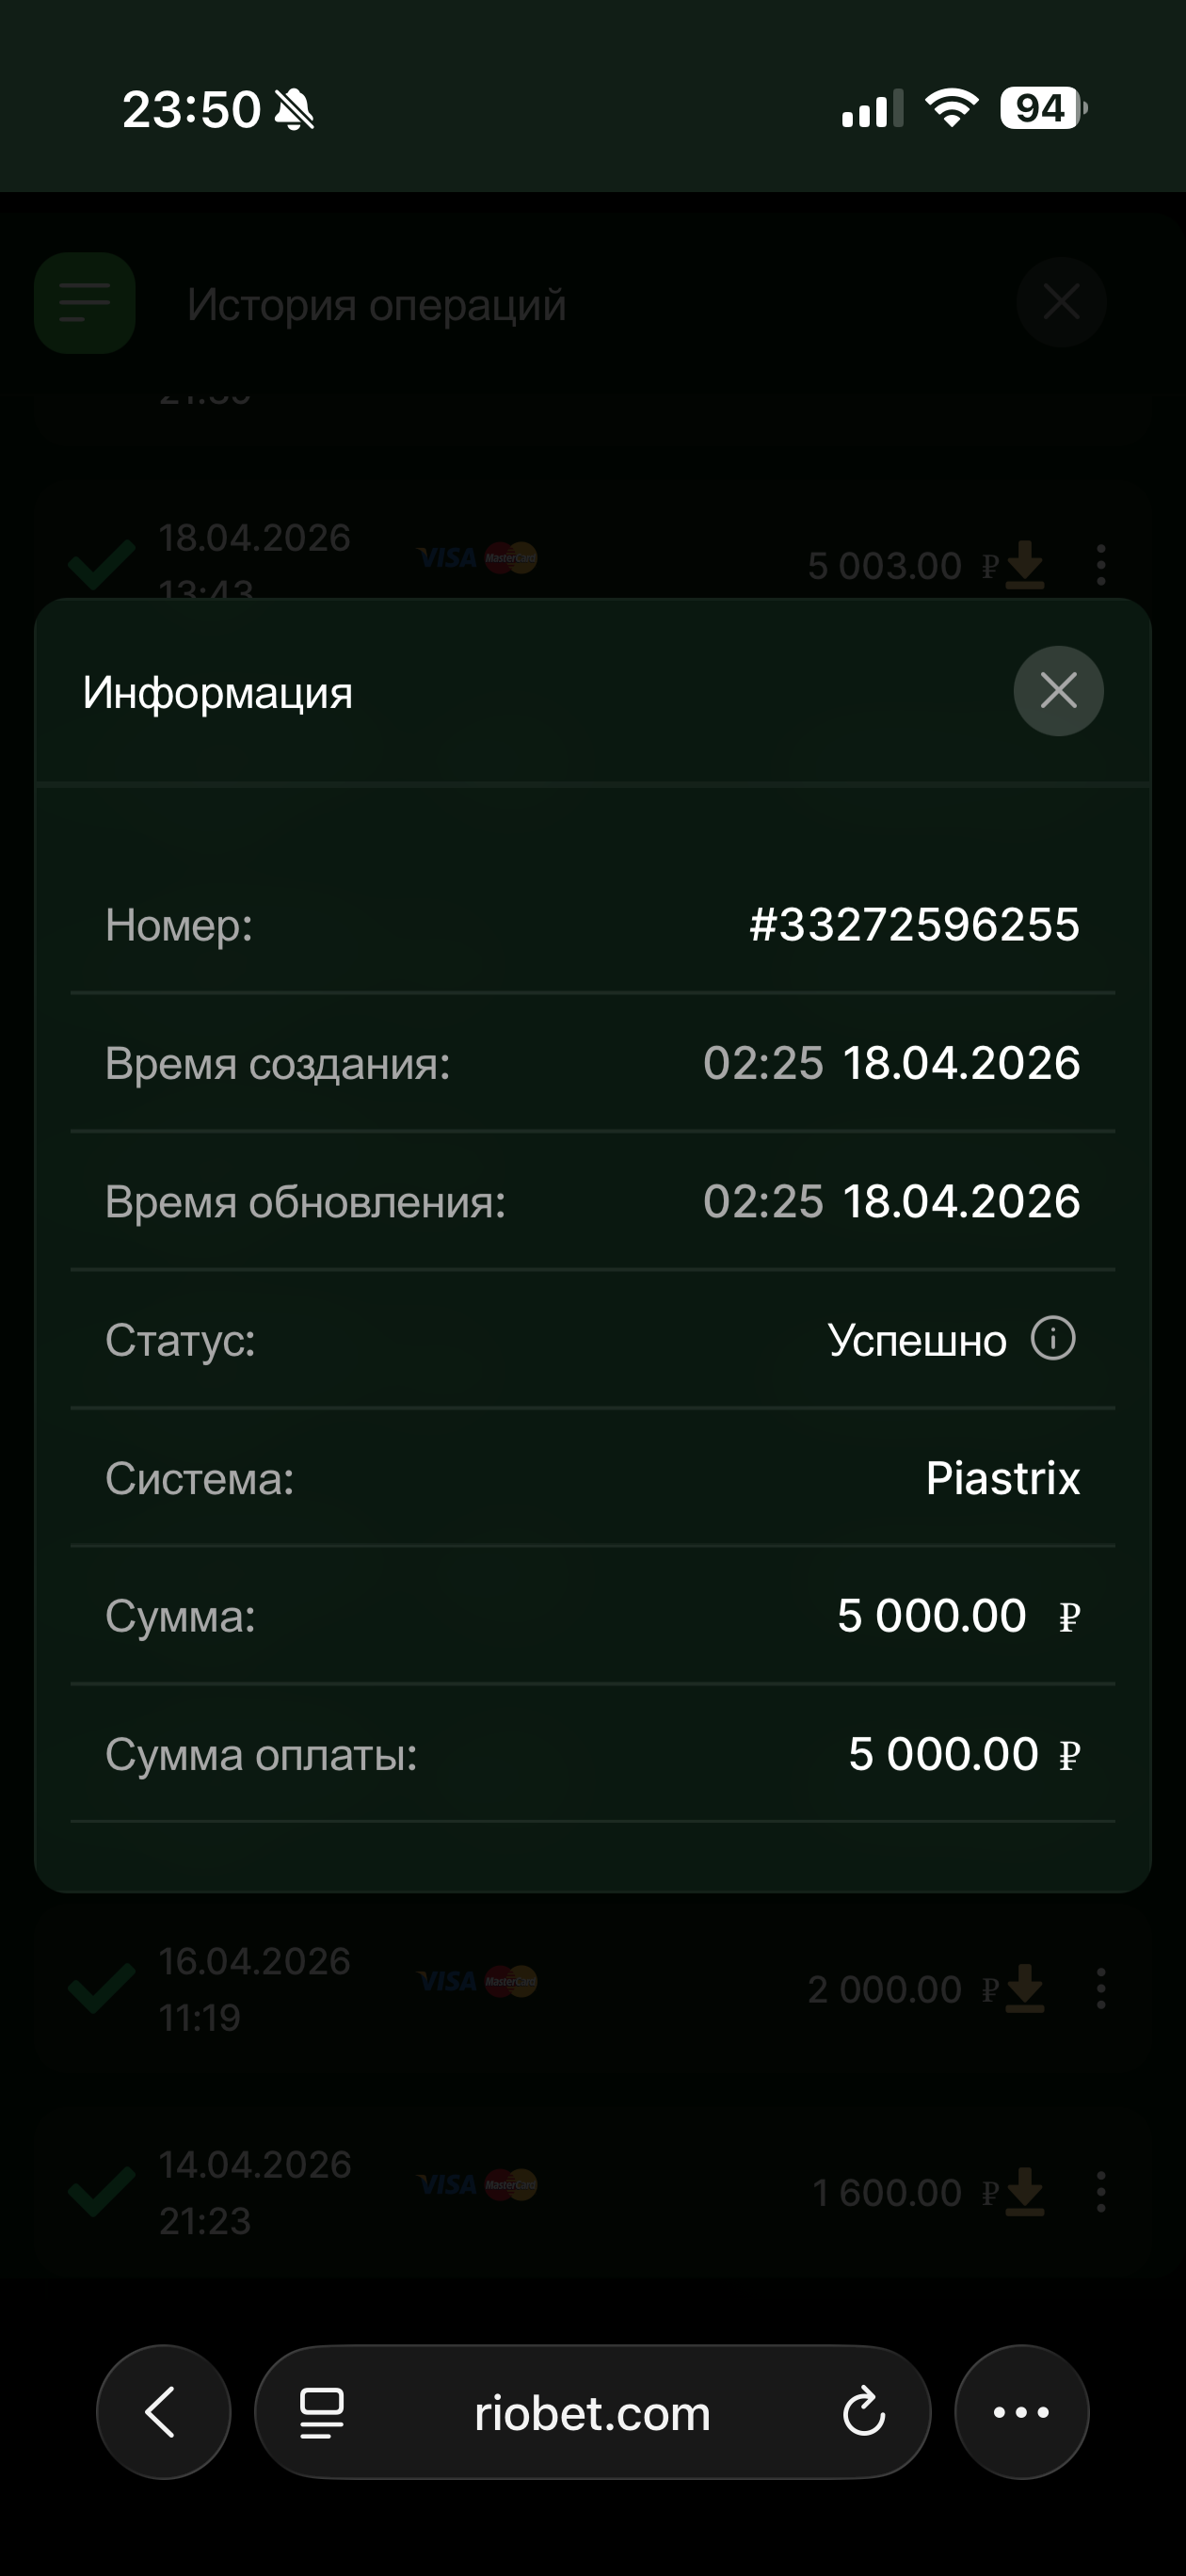Tap the status info icon next to Успешно
The image size is (1186, 2576).
click(1053, 1338)
